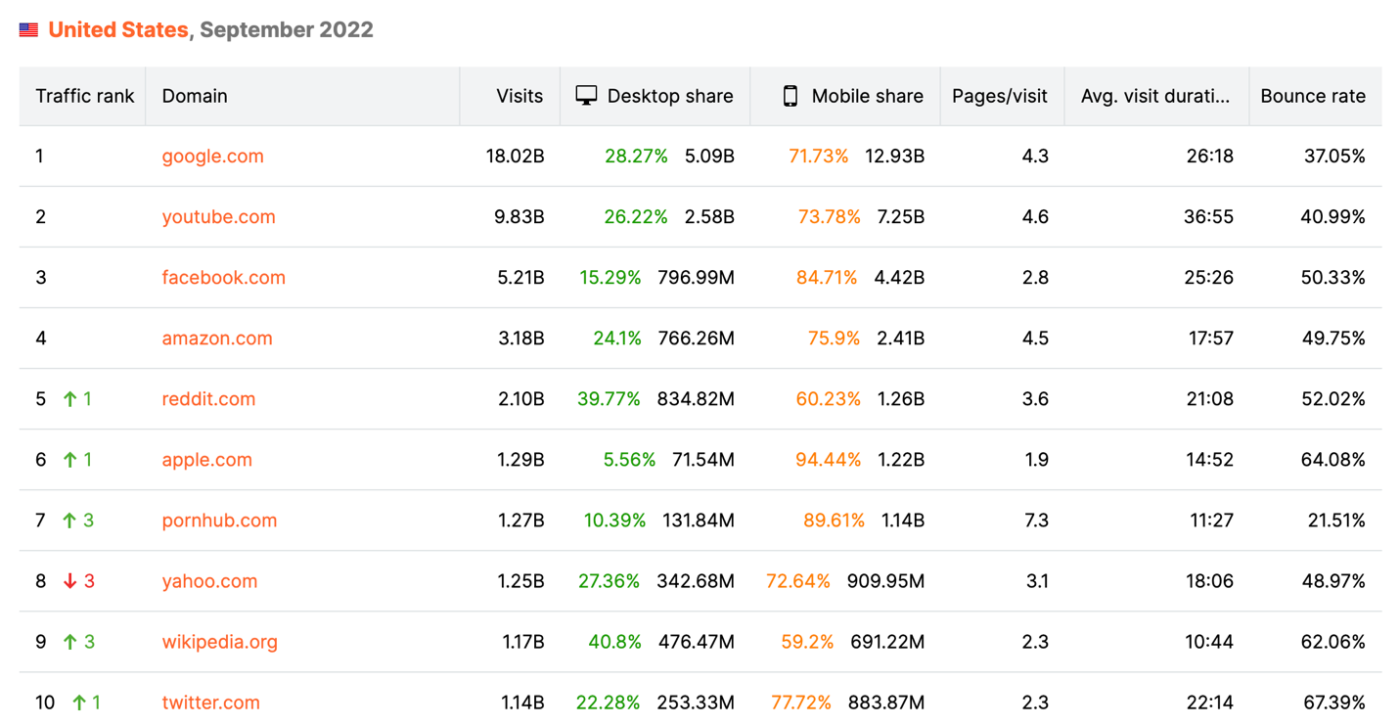Click the Pages/visit column header
Viewport: 1400px width, 725px height.
(999, 96)
